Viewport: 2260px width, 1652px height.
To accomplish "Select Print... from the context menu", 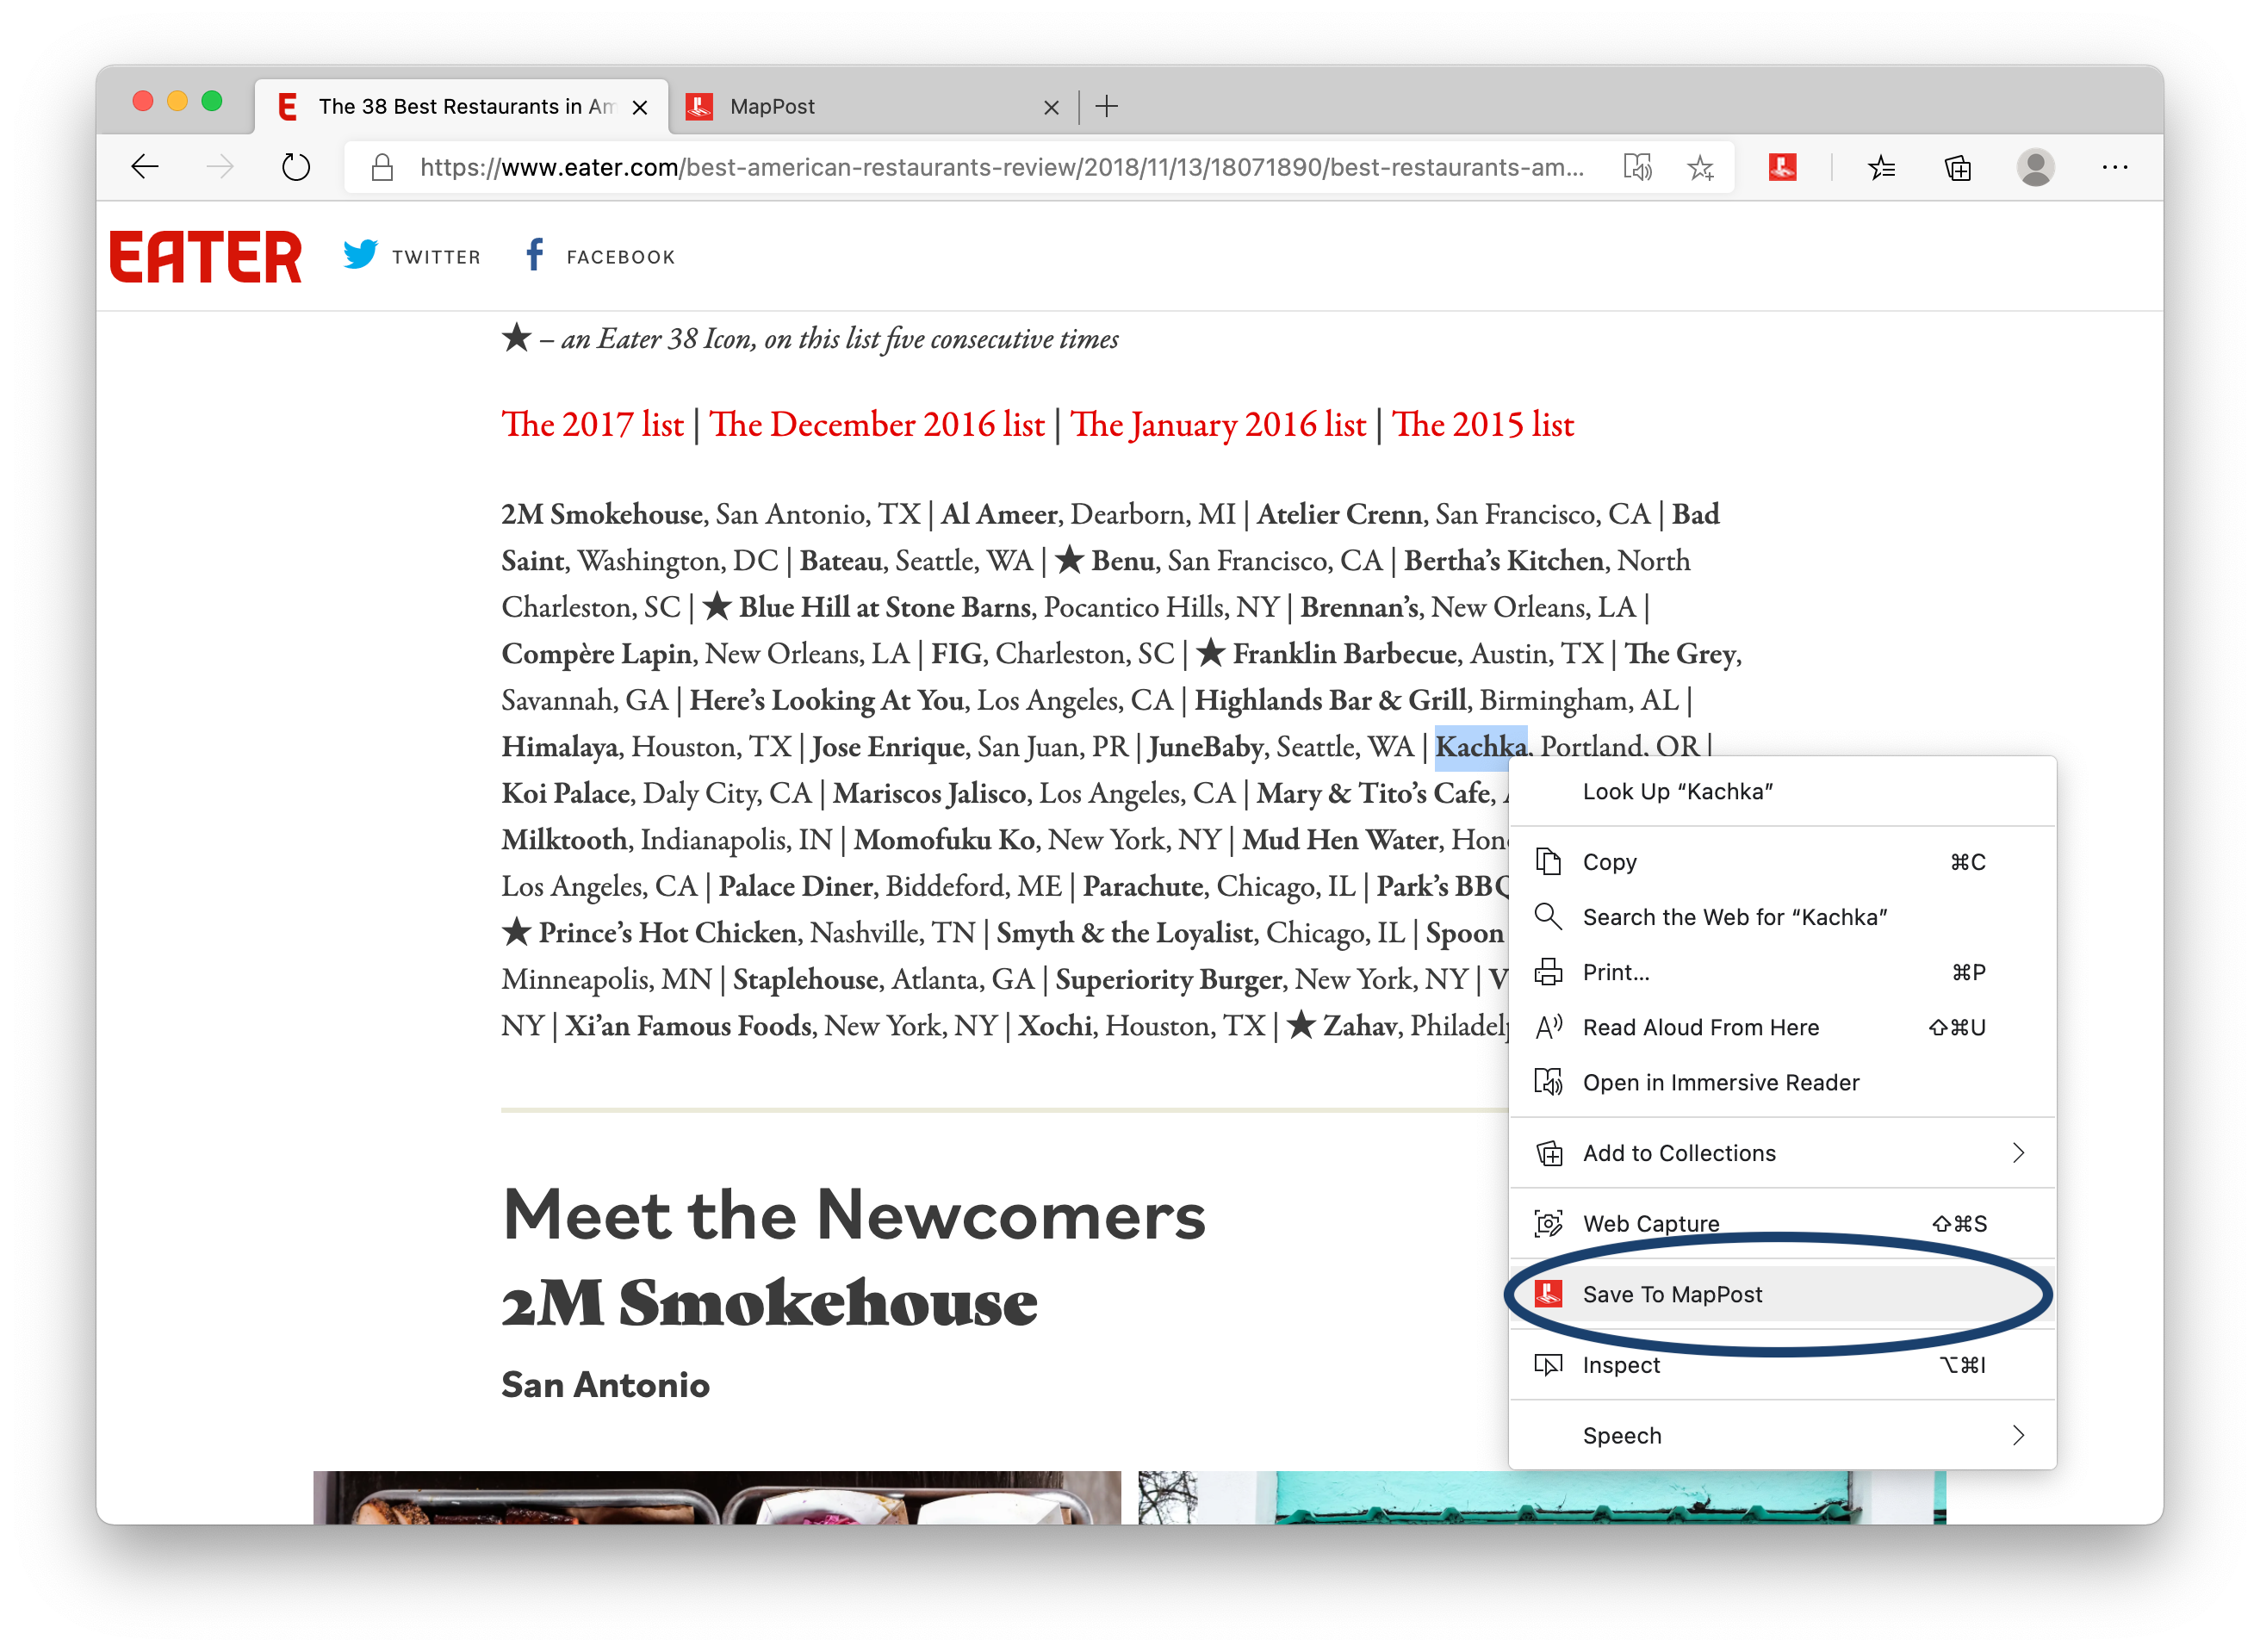I will coord(1782,972).
